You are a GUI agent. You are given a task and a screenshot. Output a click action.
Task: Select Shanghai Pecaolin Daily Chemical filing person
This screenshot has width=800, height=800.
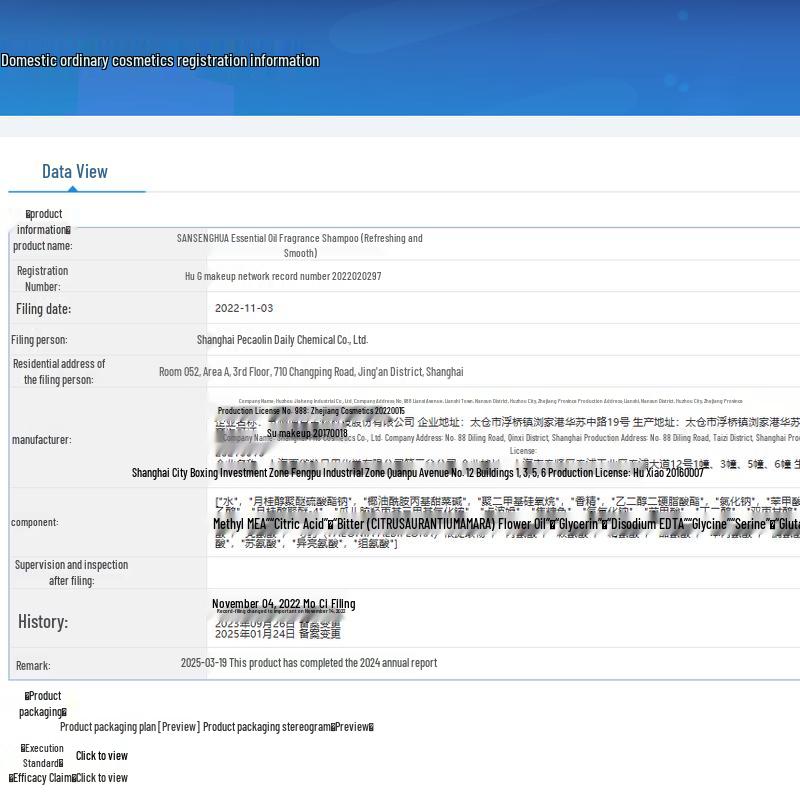coord(283,340)
